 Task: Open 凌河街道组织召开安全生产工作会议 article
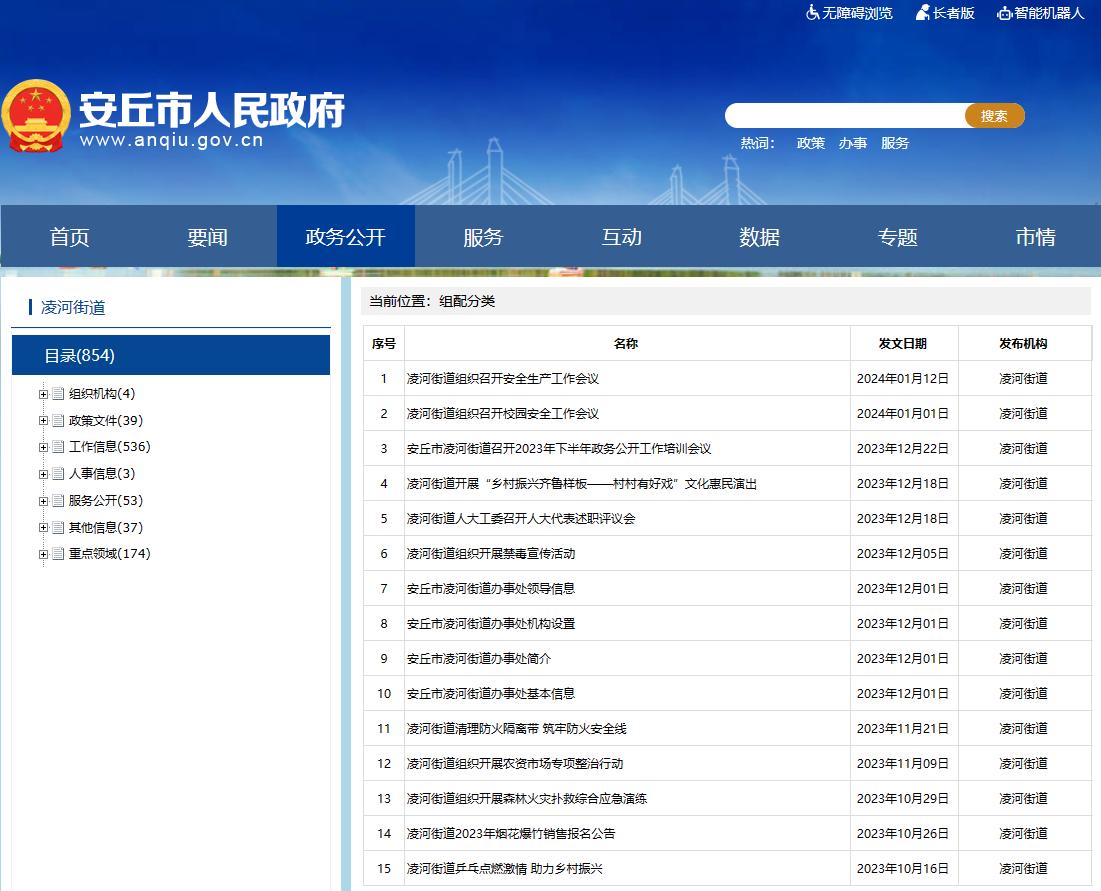503,378
